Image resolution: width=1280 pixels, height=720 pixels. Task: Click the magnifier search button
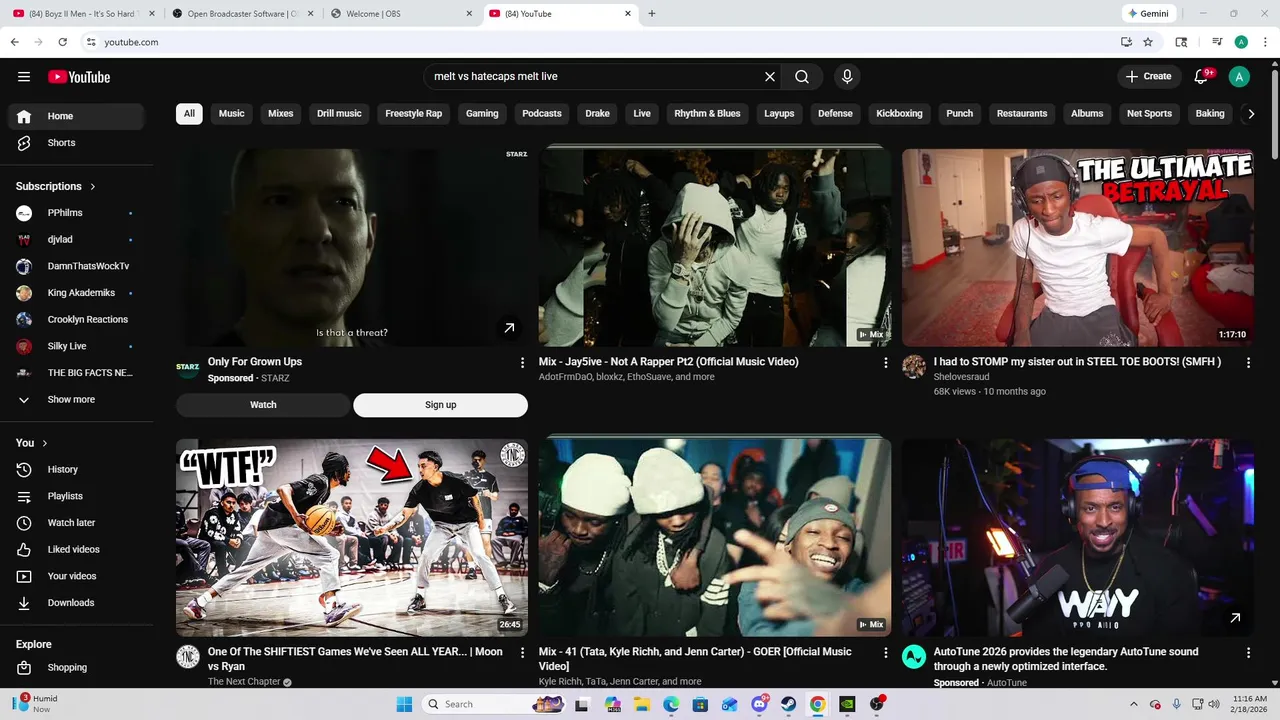(x=802, y=77)
